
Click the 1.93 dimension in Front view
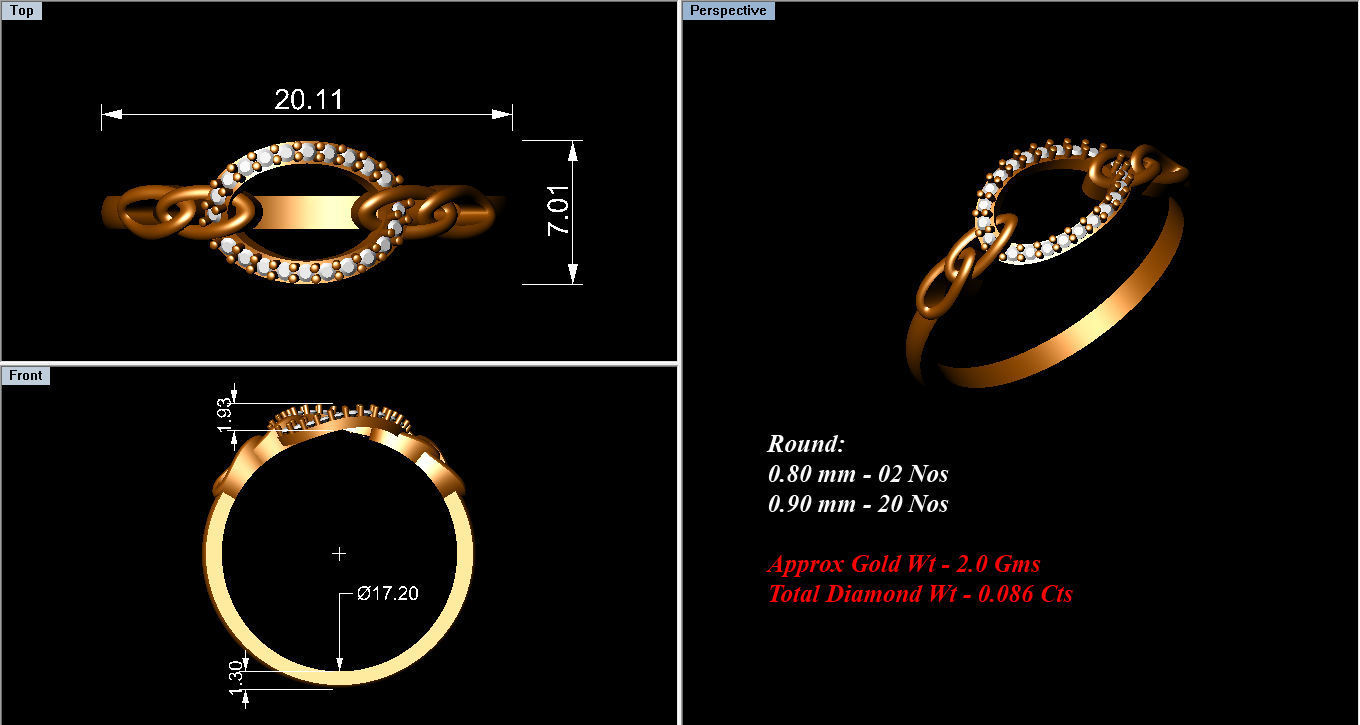tap(224, 415)
